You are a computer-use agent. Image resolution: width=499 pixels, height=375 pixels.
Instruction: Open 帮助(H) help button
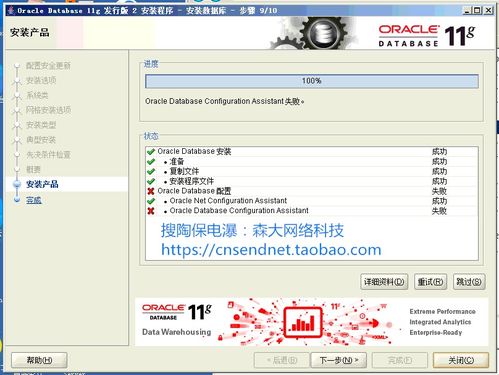coord(39,360)
